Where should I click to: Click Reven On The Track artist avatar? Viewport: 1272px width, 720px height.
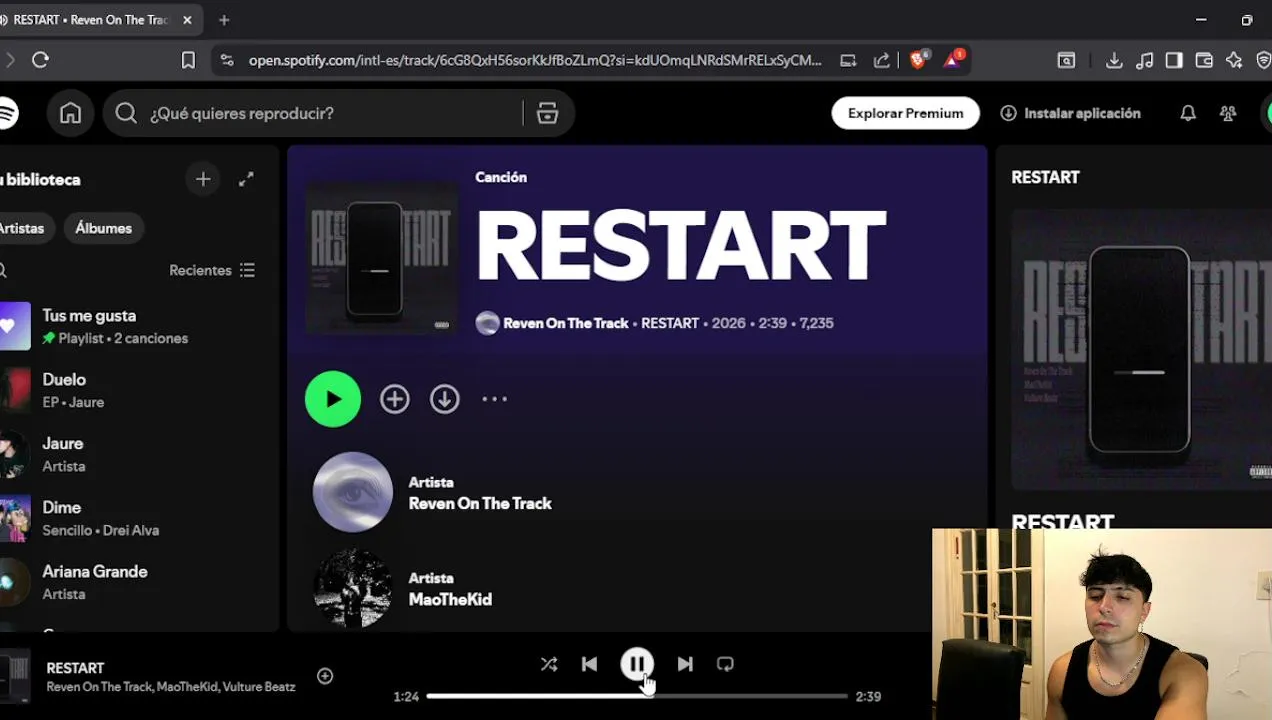click(x=353, y=492)
